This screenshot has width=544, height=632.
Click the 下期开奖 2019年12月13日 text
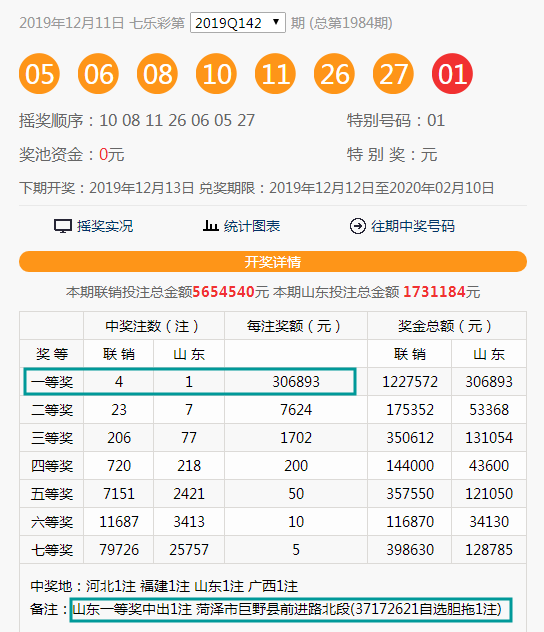(107, 188)
